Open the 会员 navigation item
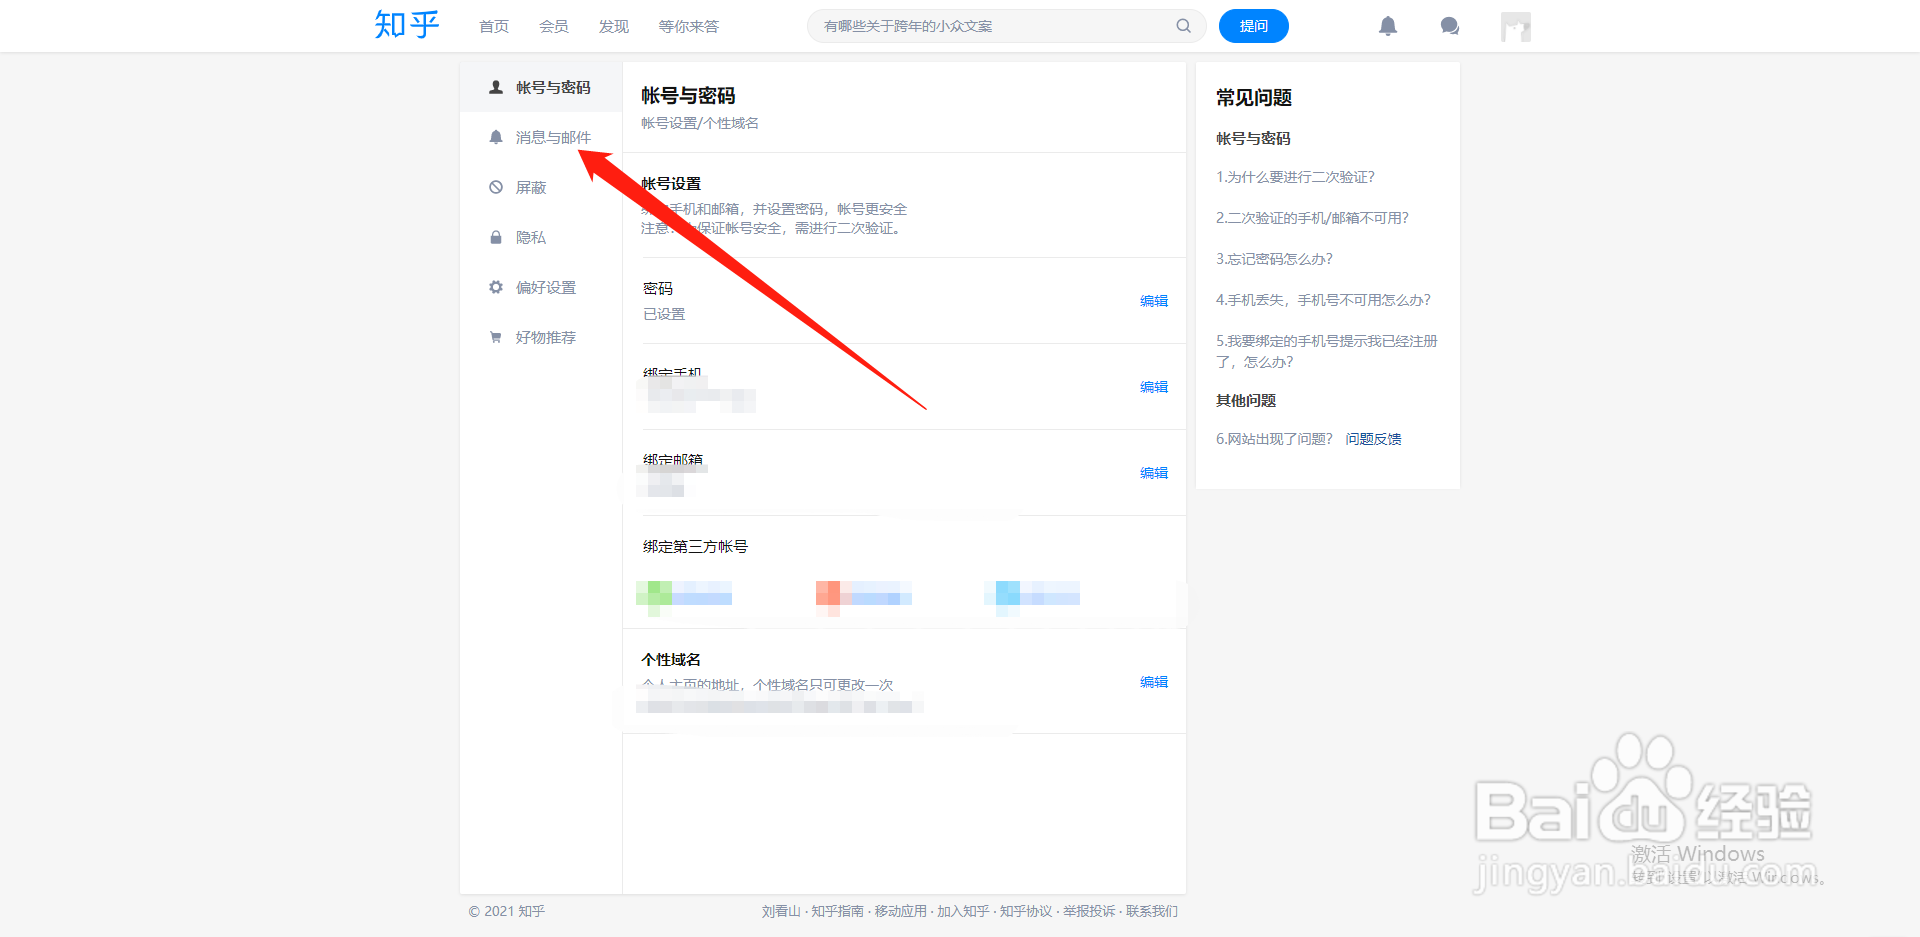Screen dimensions: 1920x937 (x=553, y=26)
